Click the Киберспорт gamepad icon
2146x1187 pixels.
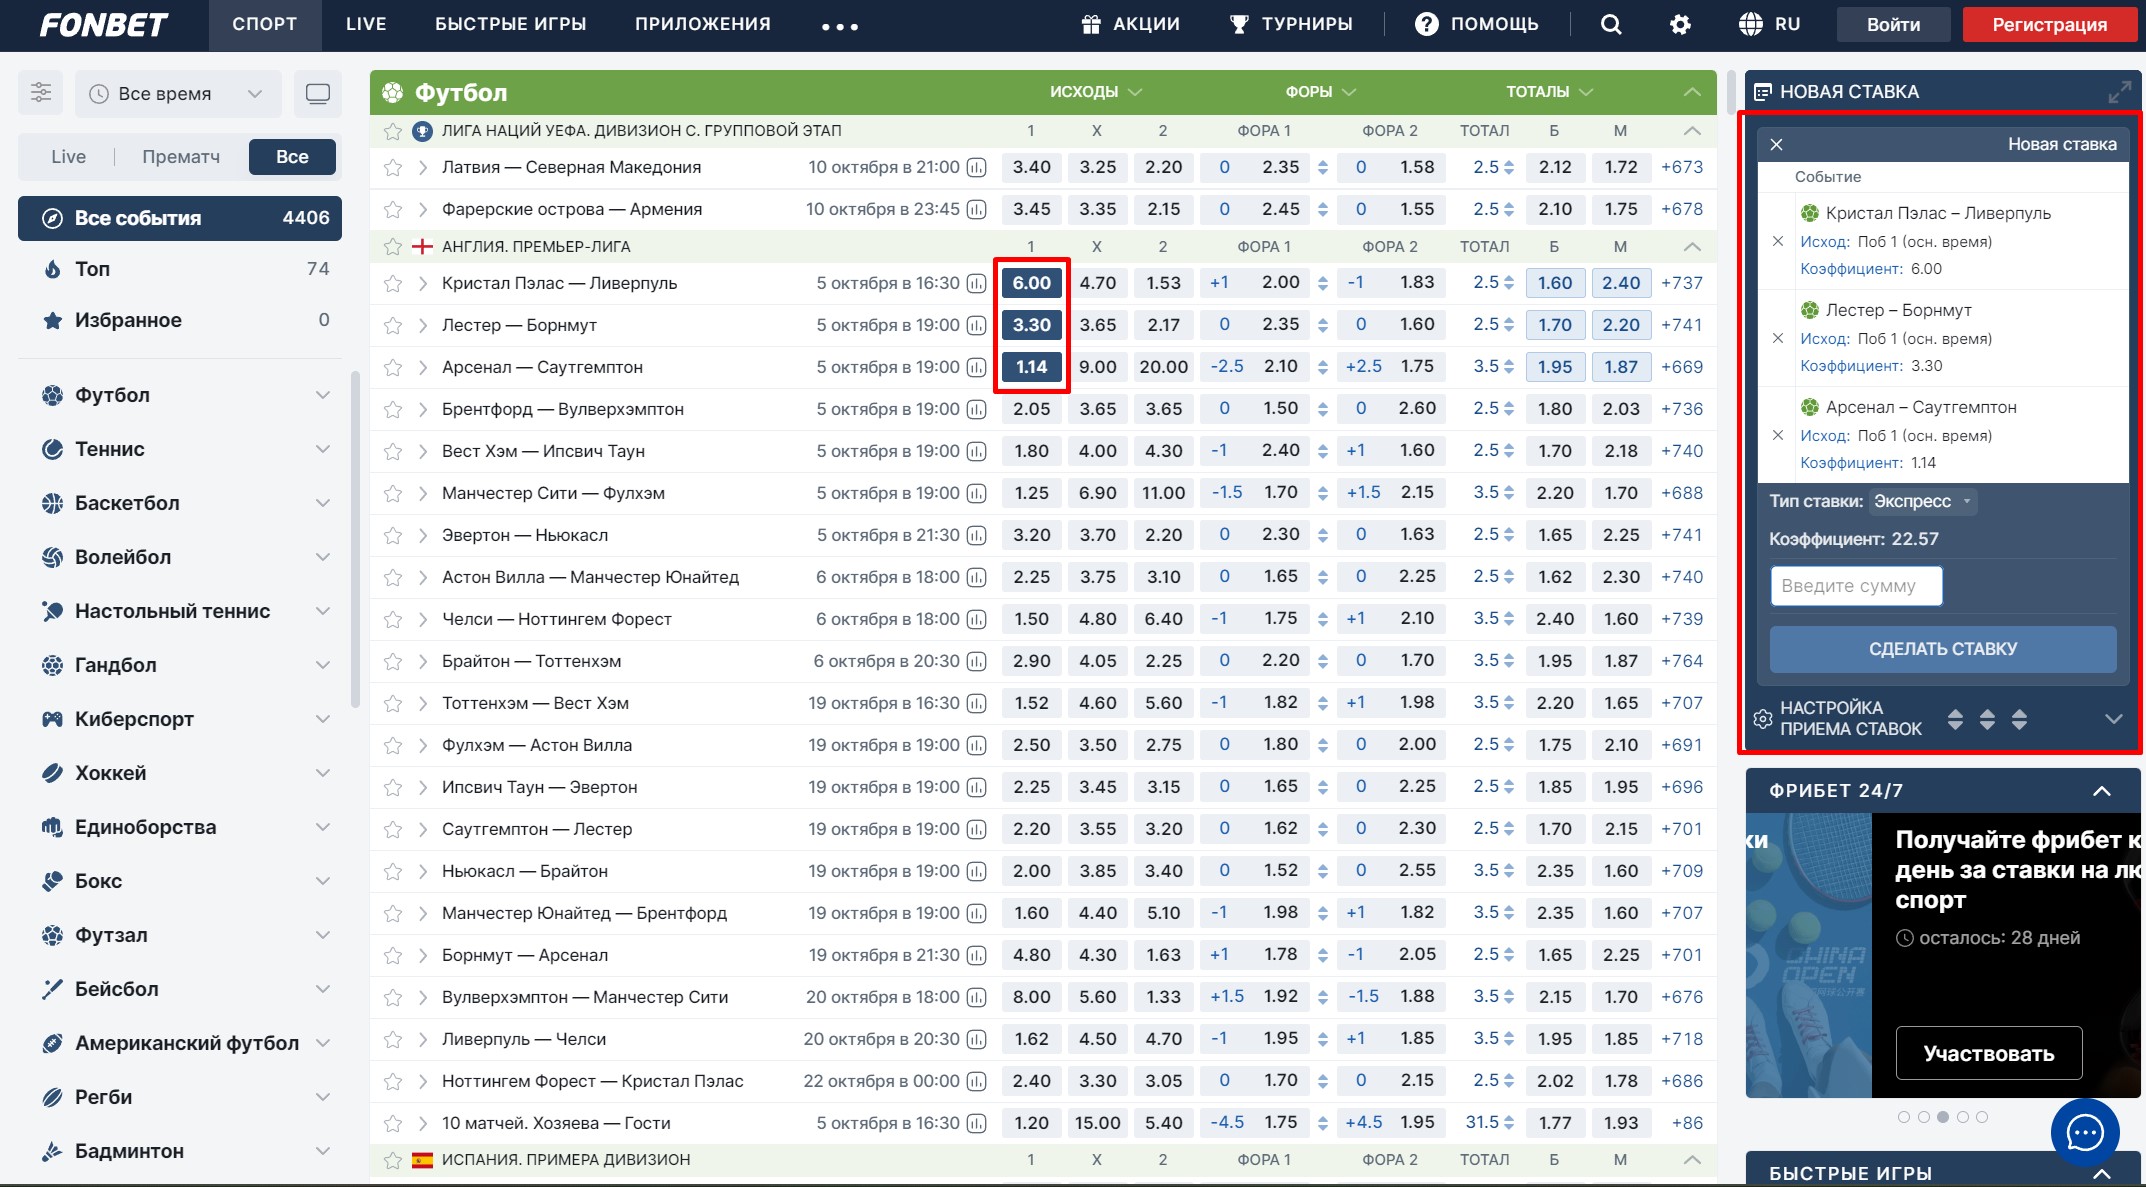(x=52, y=719)
